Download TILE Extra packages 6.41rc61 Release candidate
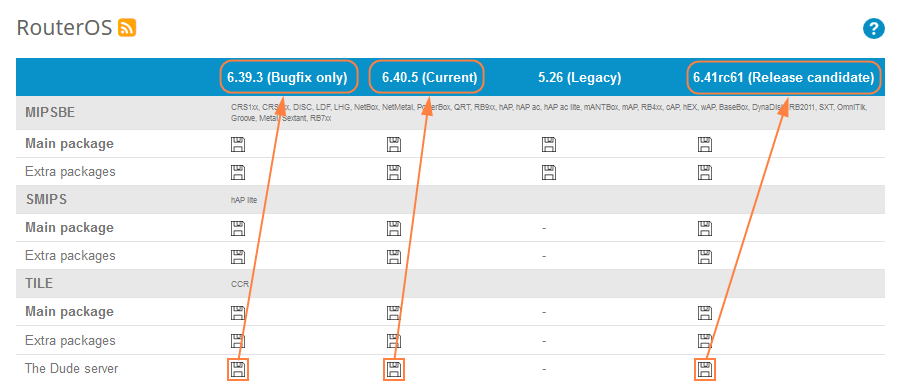Screen dimensions: 903x381 coord(705,340)
